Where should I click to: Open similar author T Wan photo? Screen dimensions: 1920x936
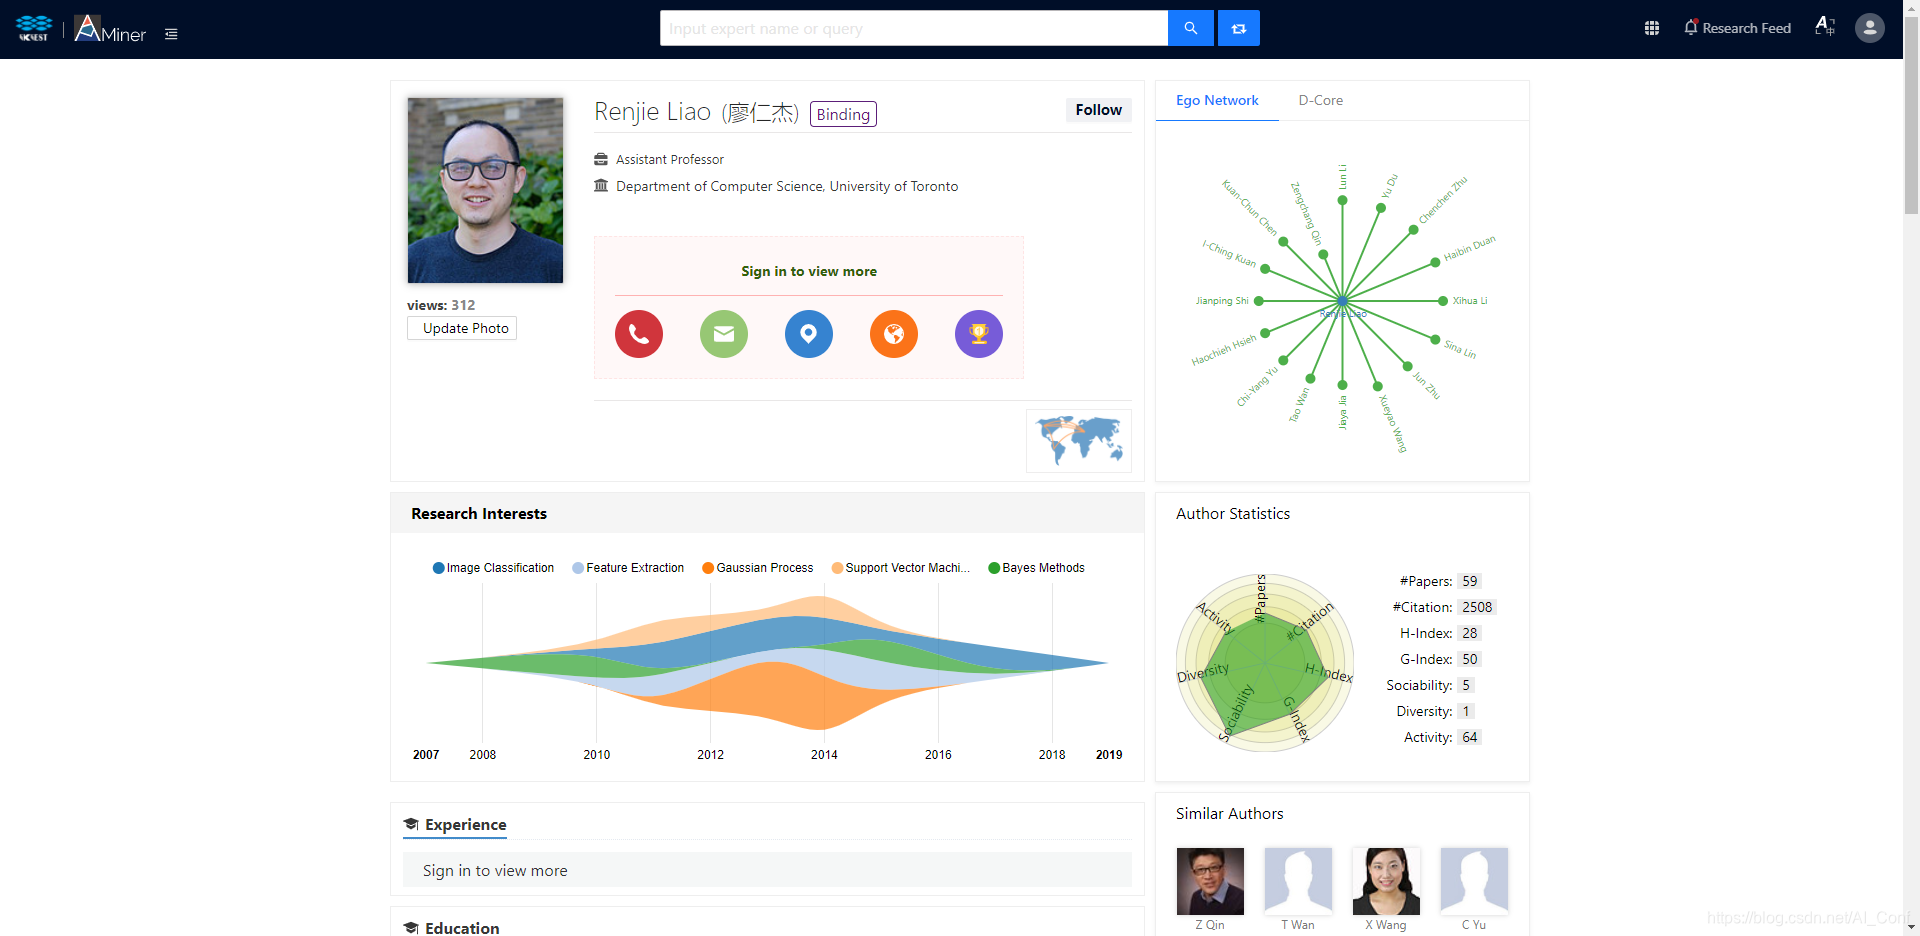[1298, 881]
